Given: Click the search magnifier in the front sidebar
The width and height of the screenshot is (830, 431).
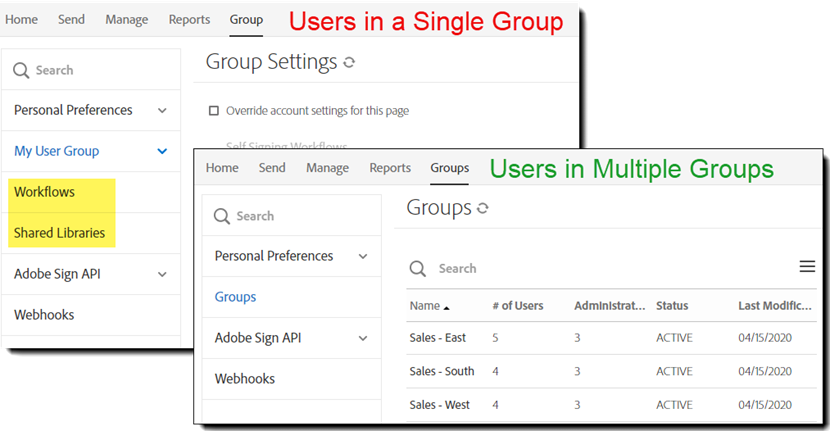Looking at the screenshot, I should 221,216.
